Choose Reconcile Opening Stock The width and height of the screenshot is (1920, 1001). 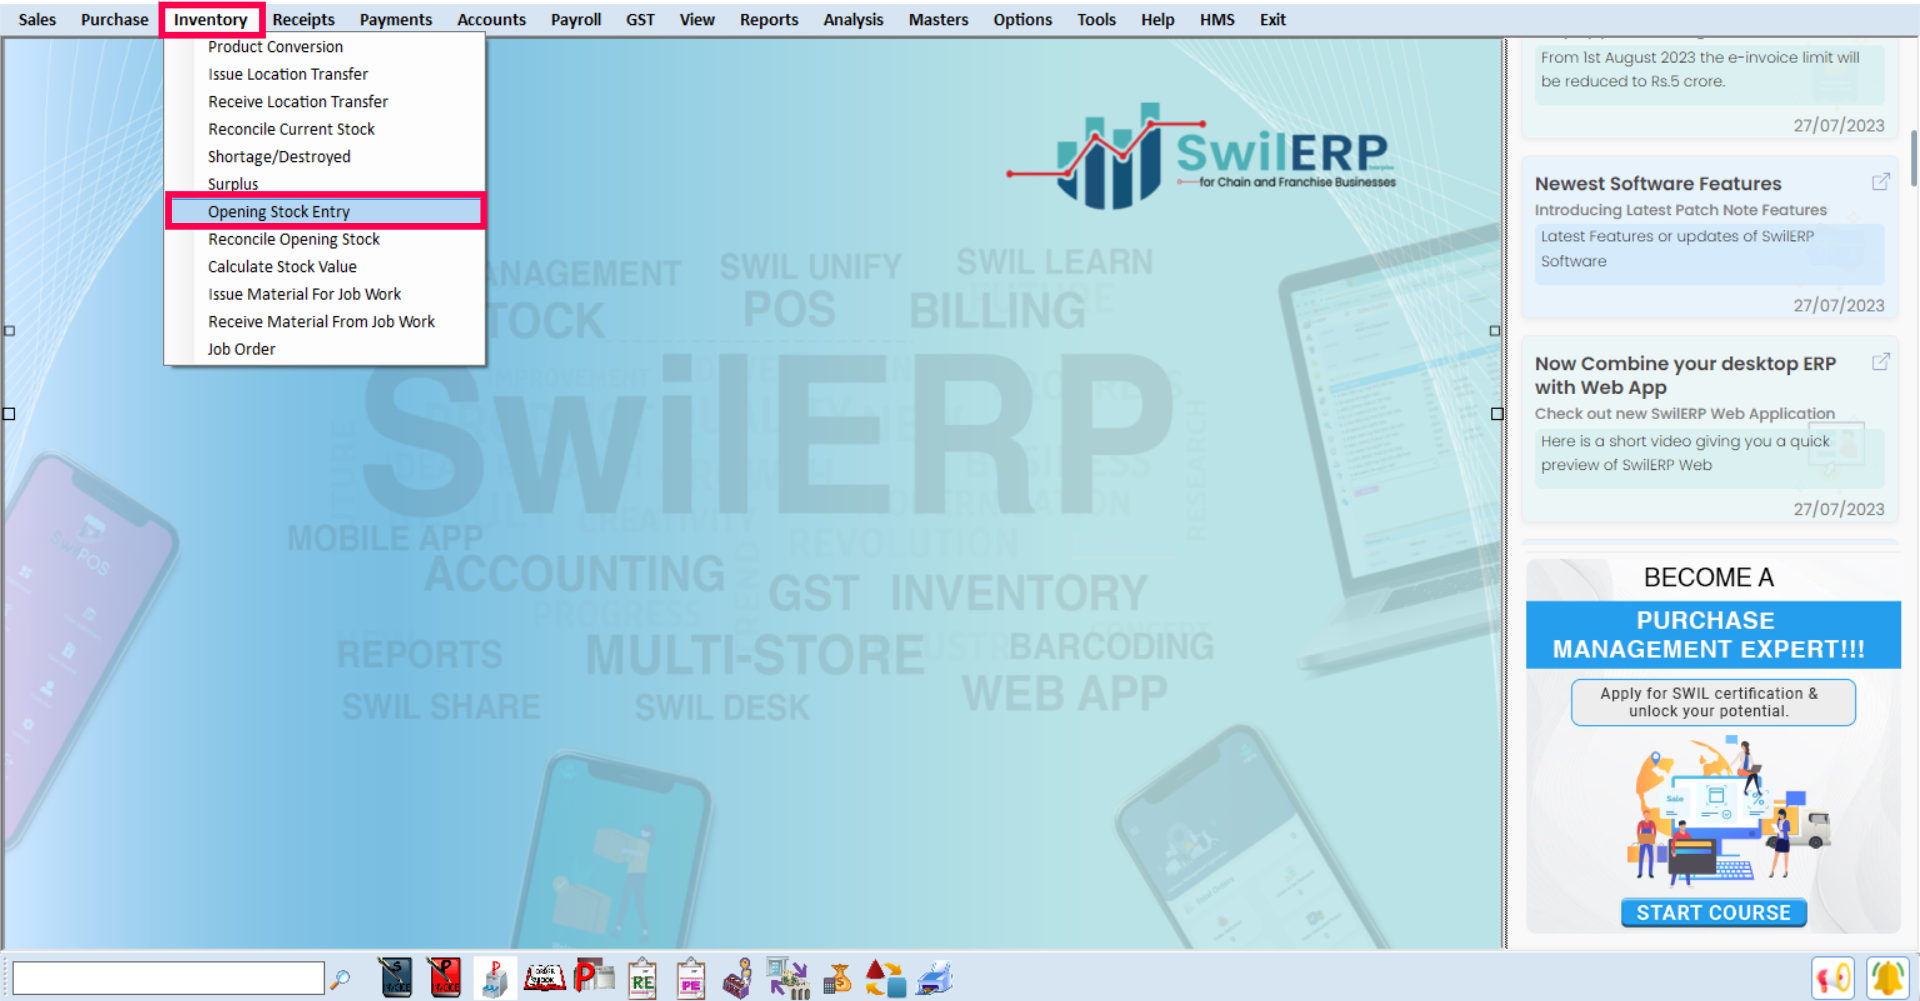coord(325,239)
